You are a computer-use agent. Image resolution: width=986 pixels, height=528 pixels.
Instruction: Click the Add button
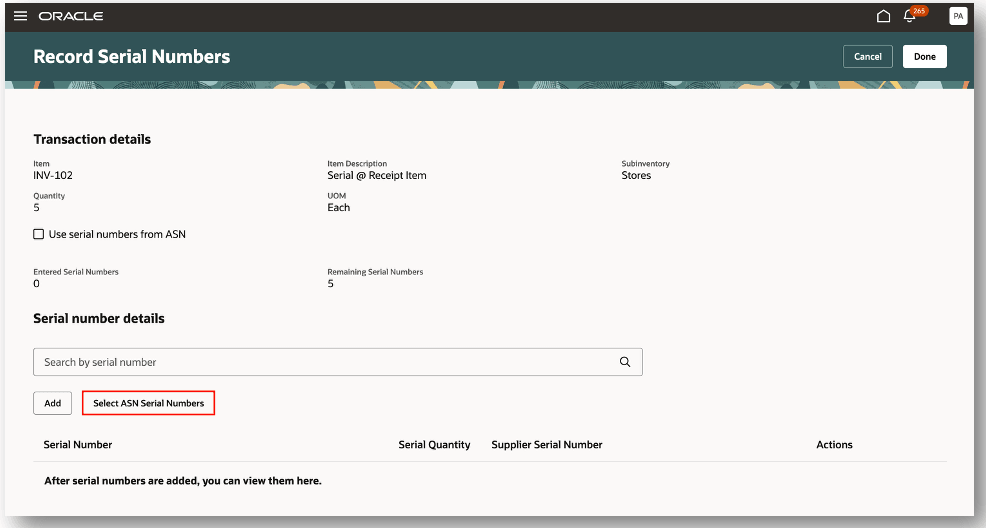53,403
